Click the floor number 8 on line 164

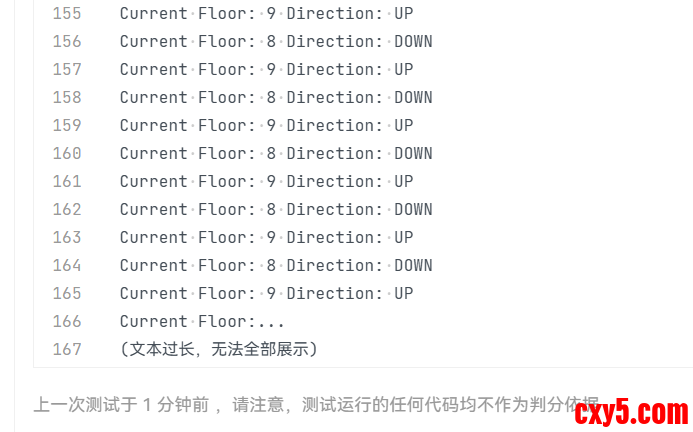click(x=271, y=266)
